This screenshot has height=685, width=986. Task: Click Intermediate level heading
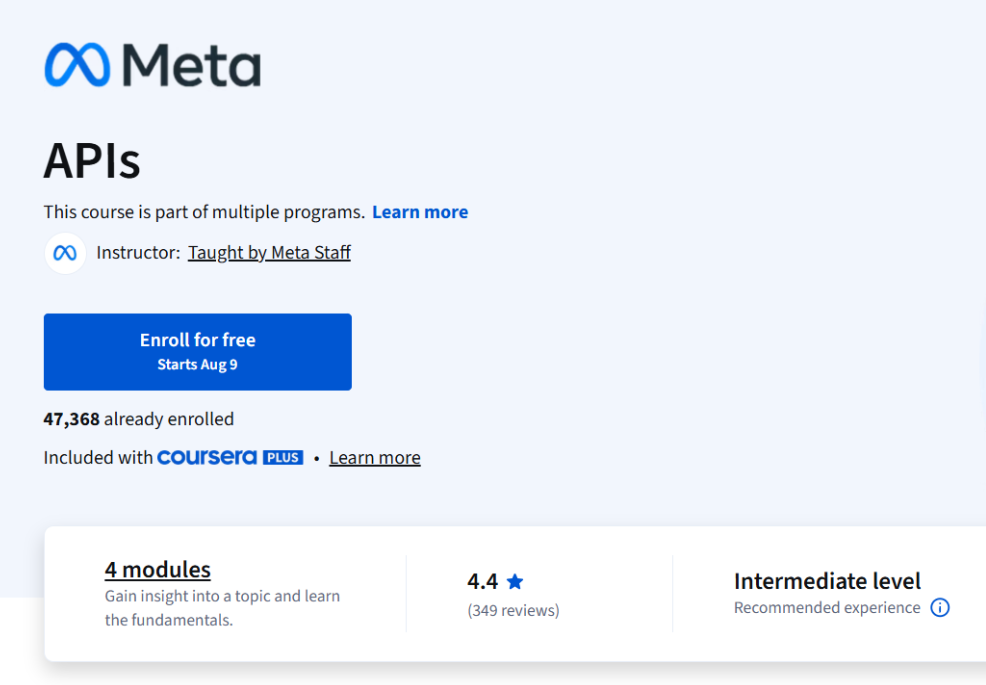coord(827,581)
